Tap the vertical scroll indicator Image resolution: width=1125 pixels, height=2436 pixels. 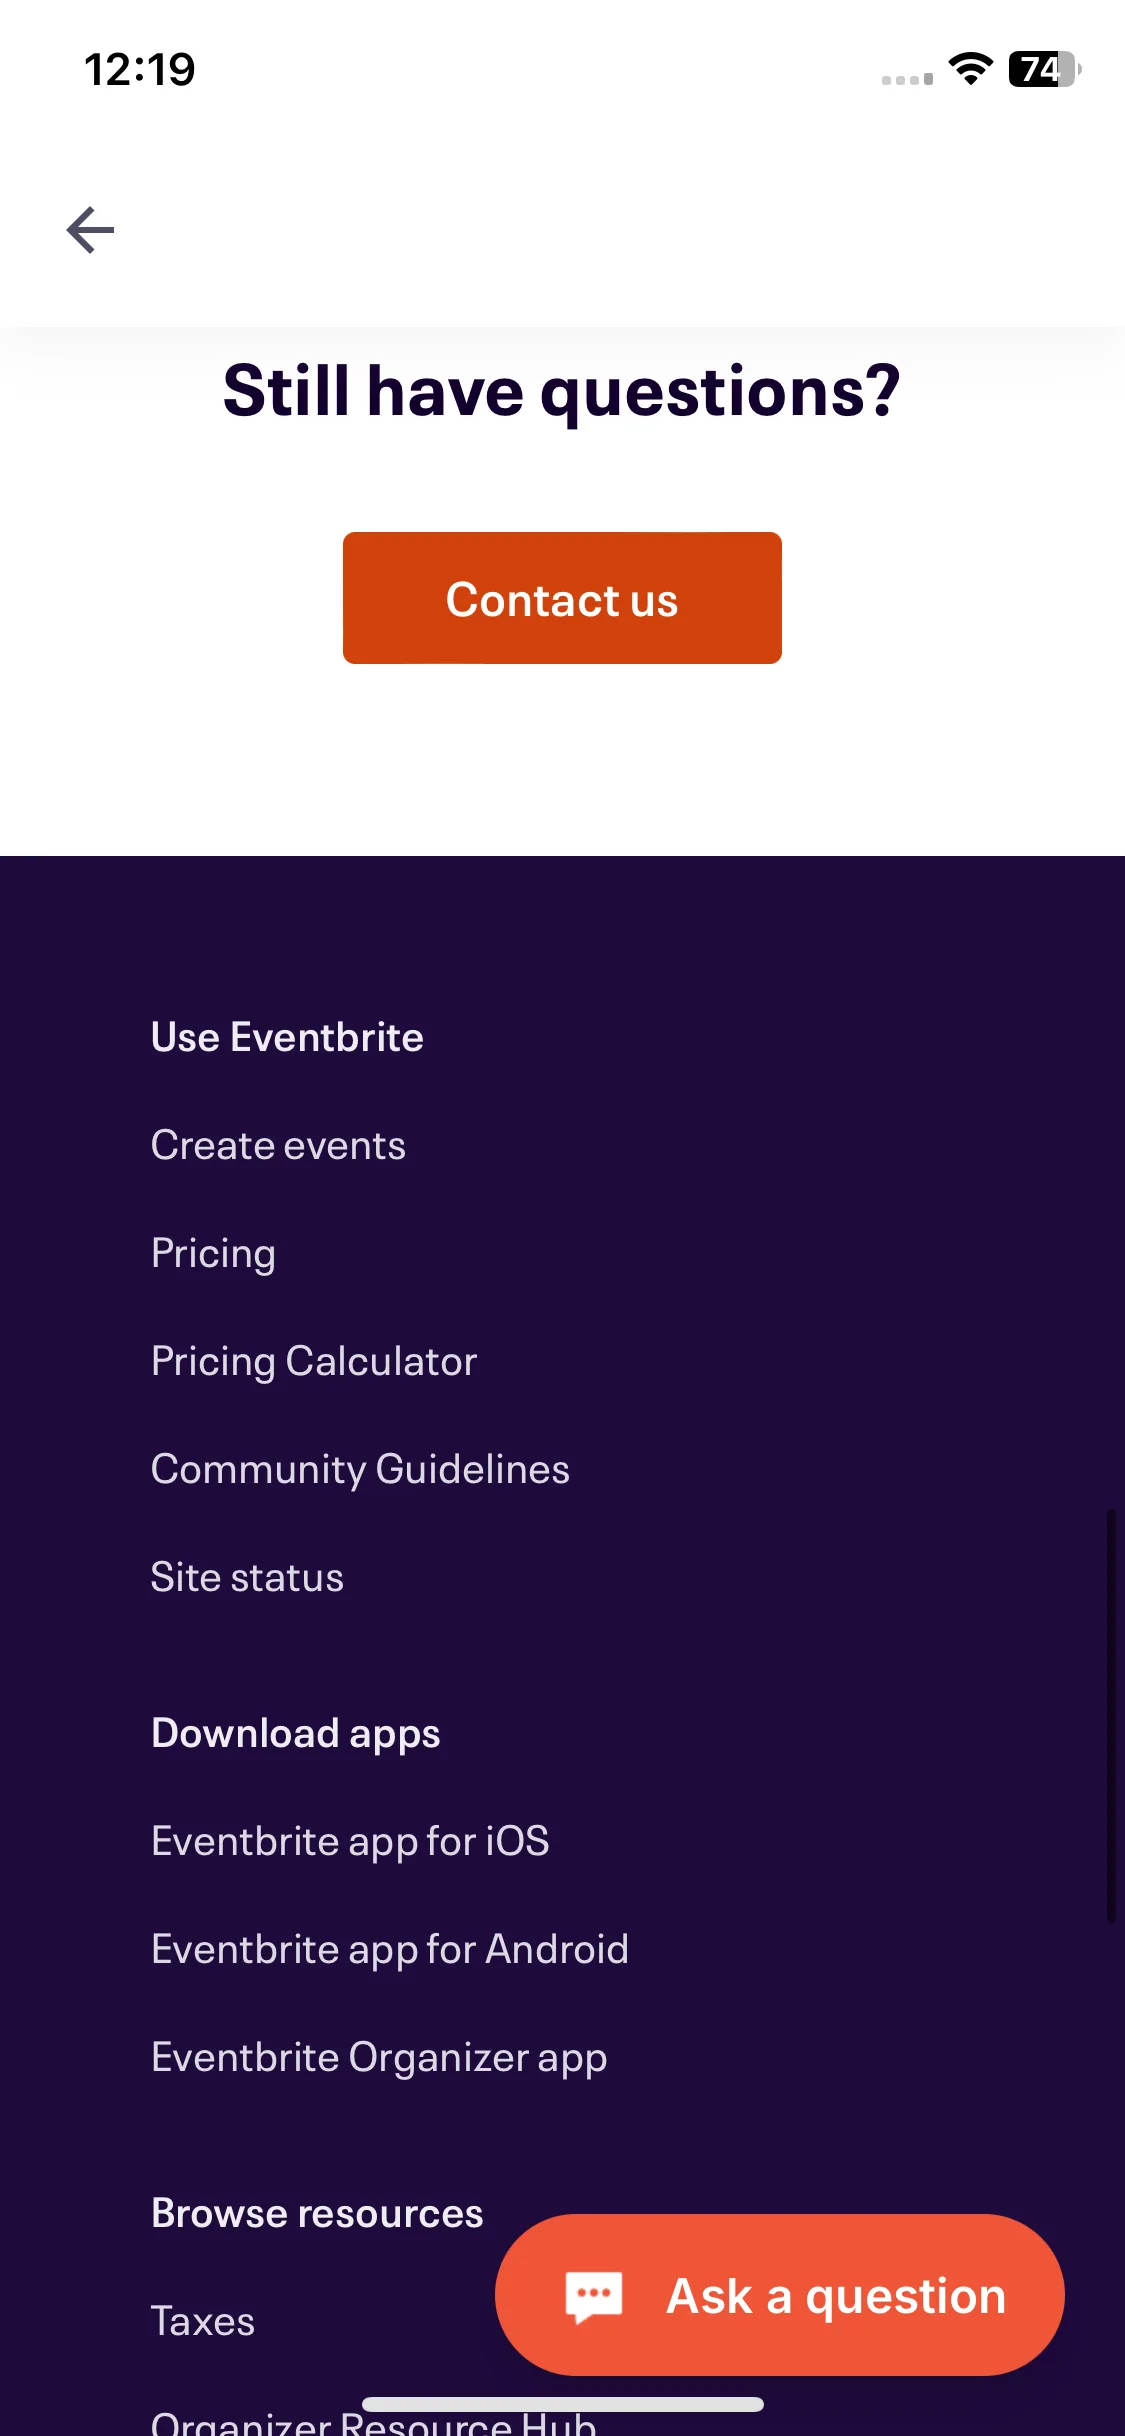click(1111, 1715)
